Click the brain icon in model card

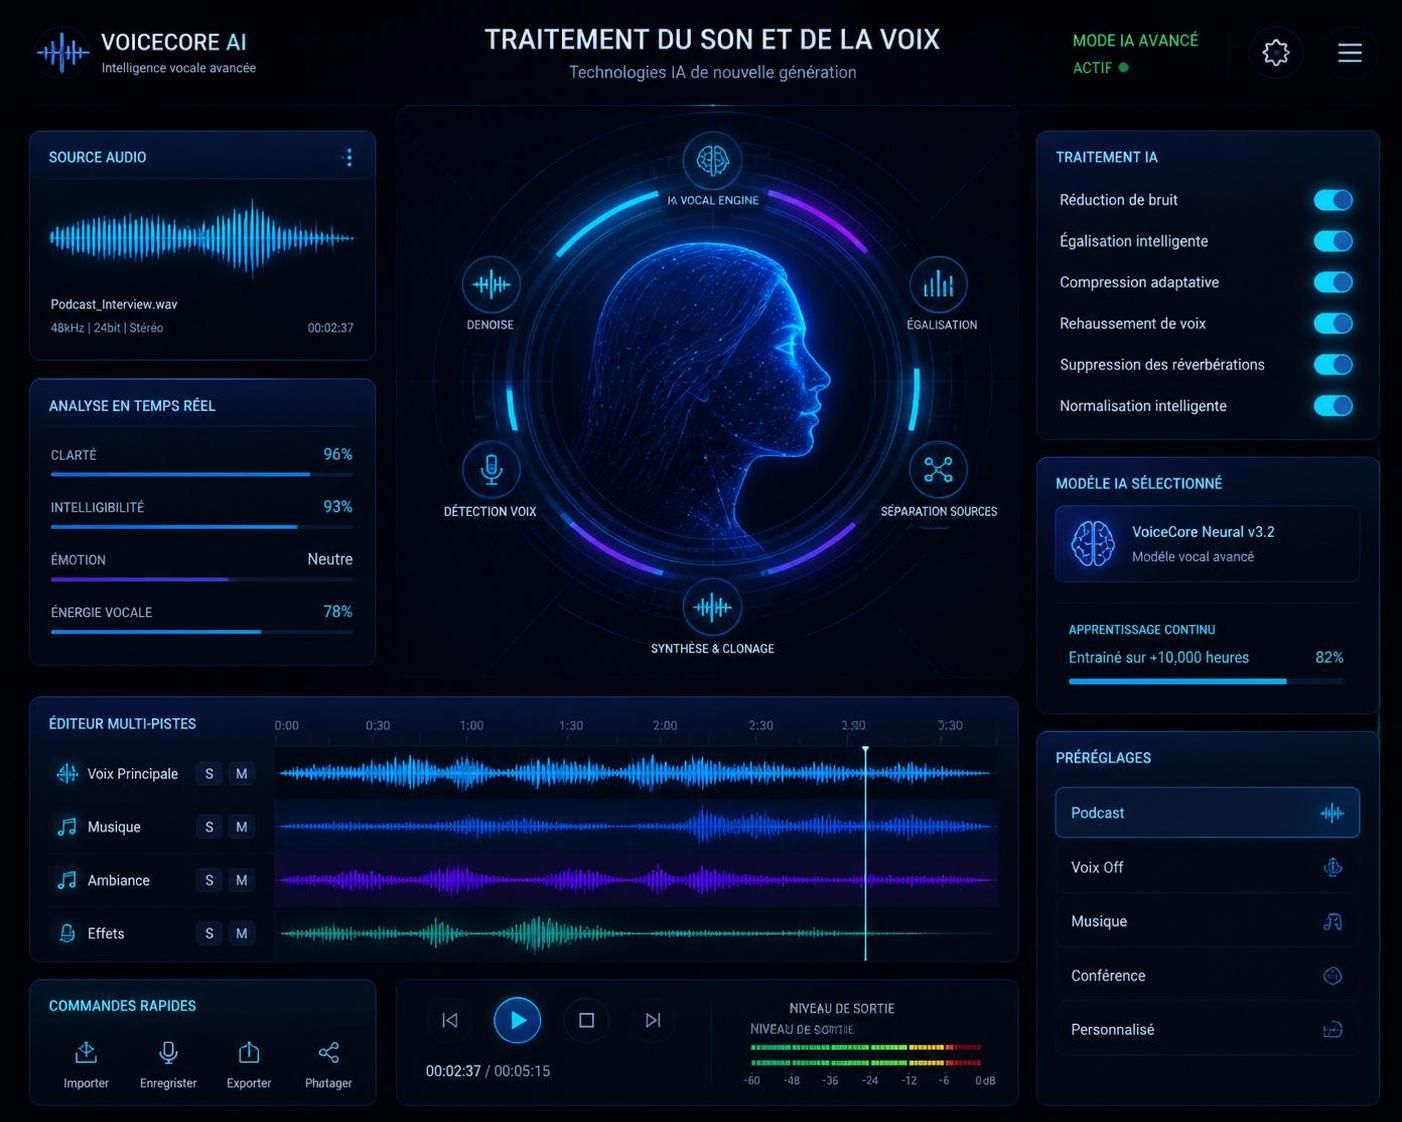click(1093, 544)
